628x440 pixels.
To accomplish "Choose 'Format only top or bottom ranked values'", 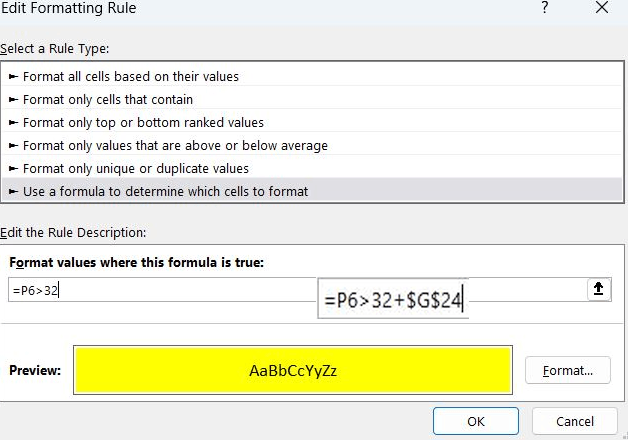I will click(312, 123).
